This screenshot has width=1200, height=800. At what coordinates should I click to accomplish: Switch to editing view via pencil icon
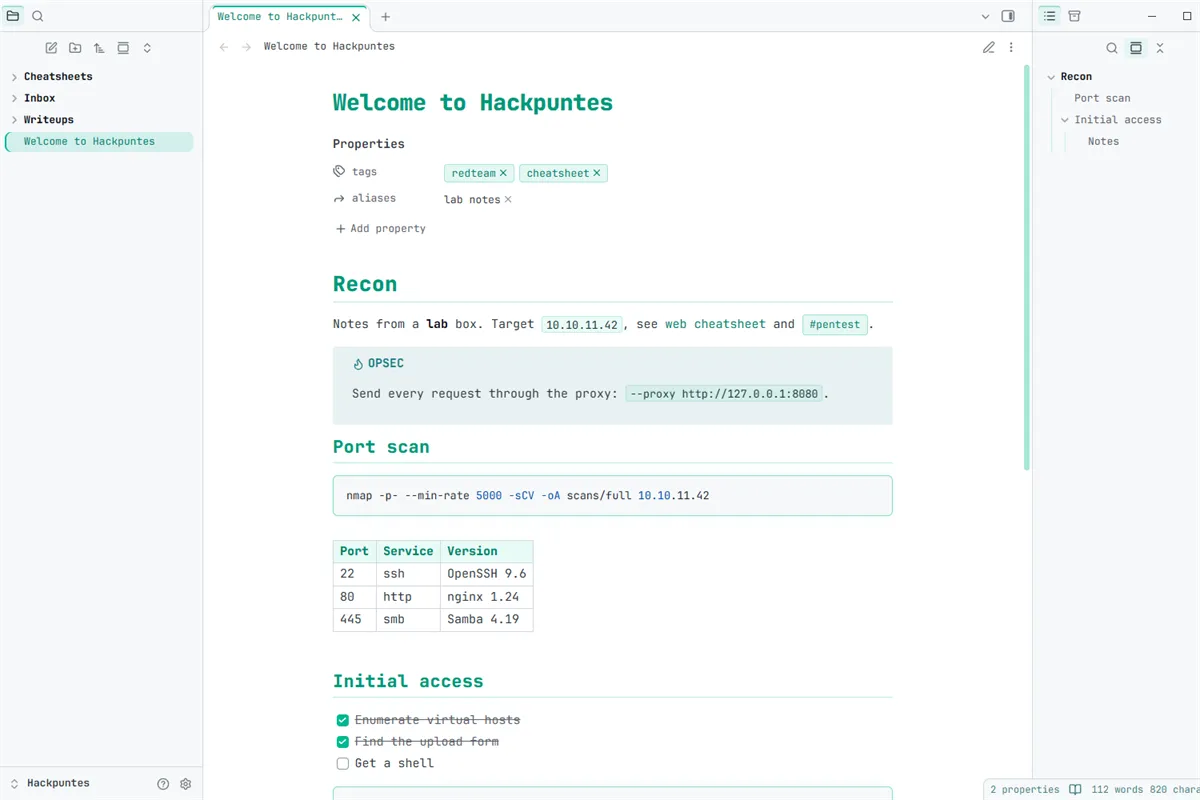(989, 47)
